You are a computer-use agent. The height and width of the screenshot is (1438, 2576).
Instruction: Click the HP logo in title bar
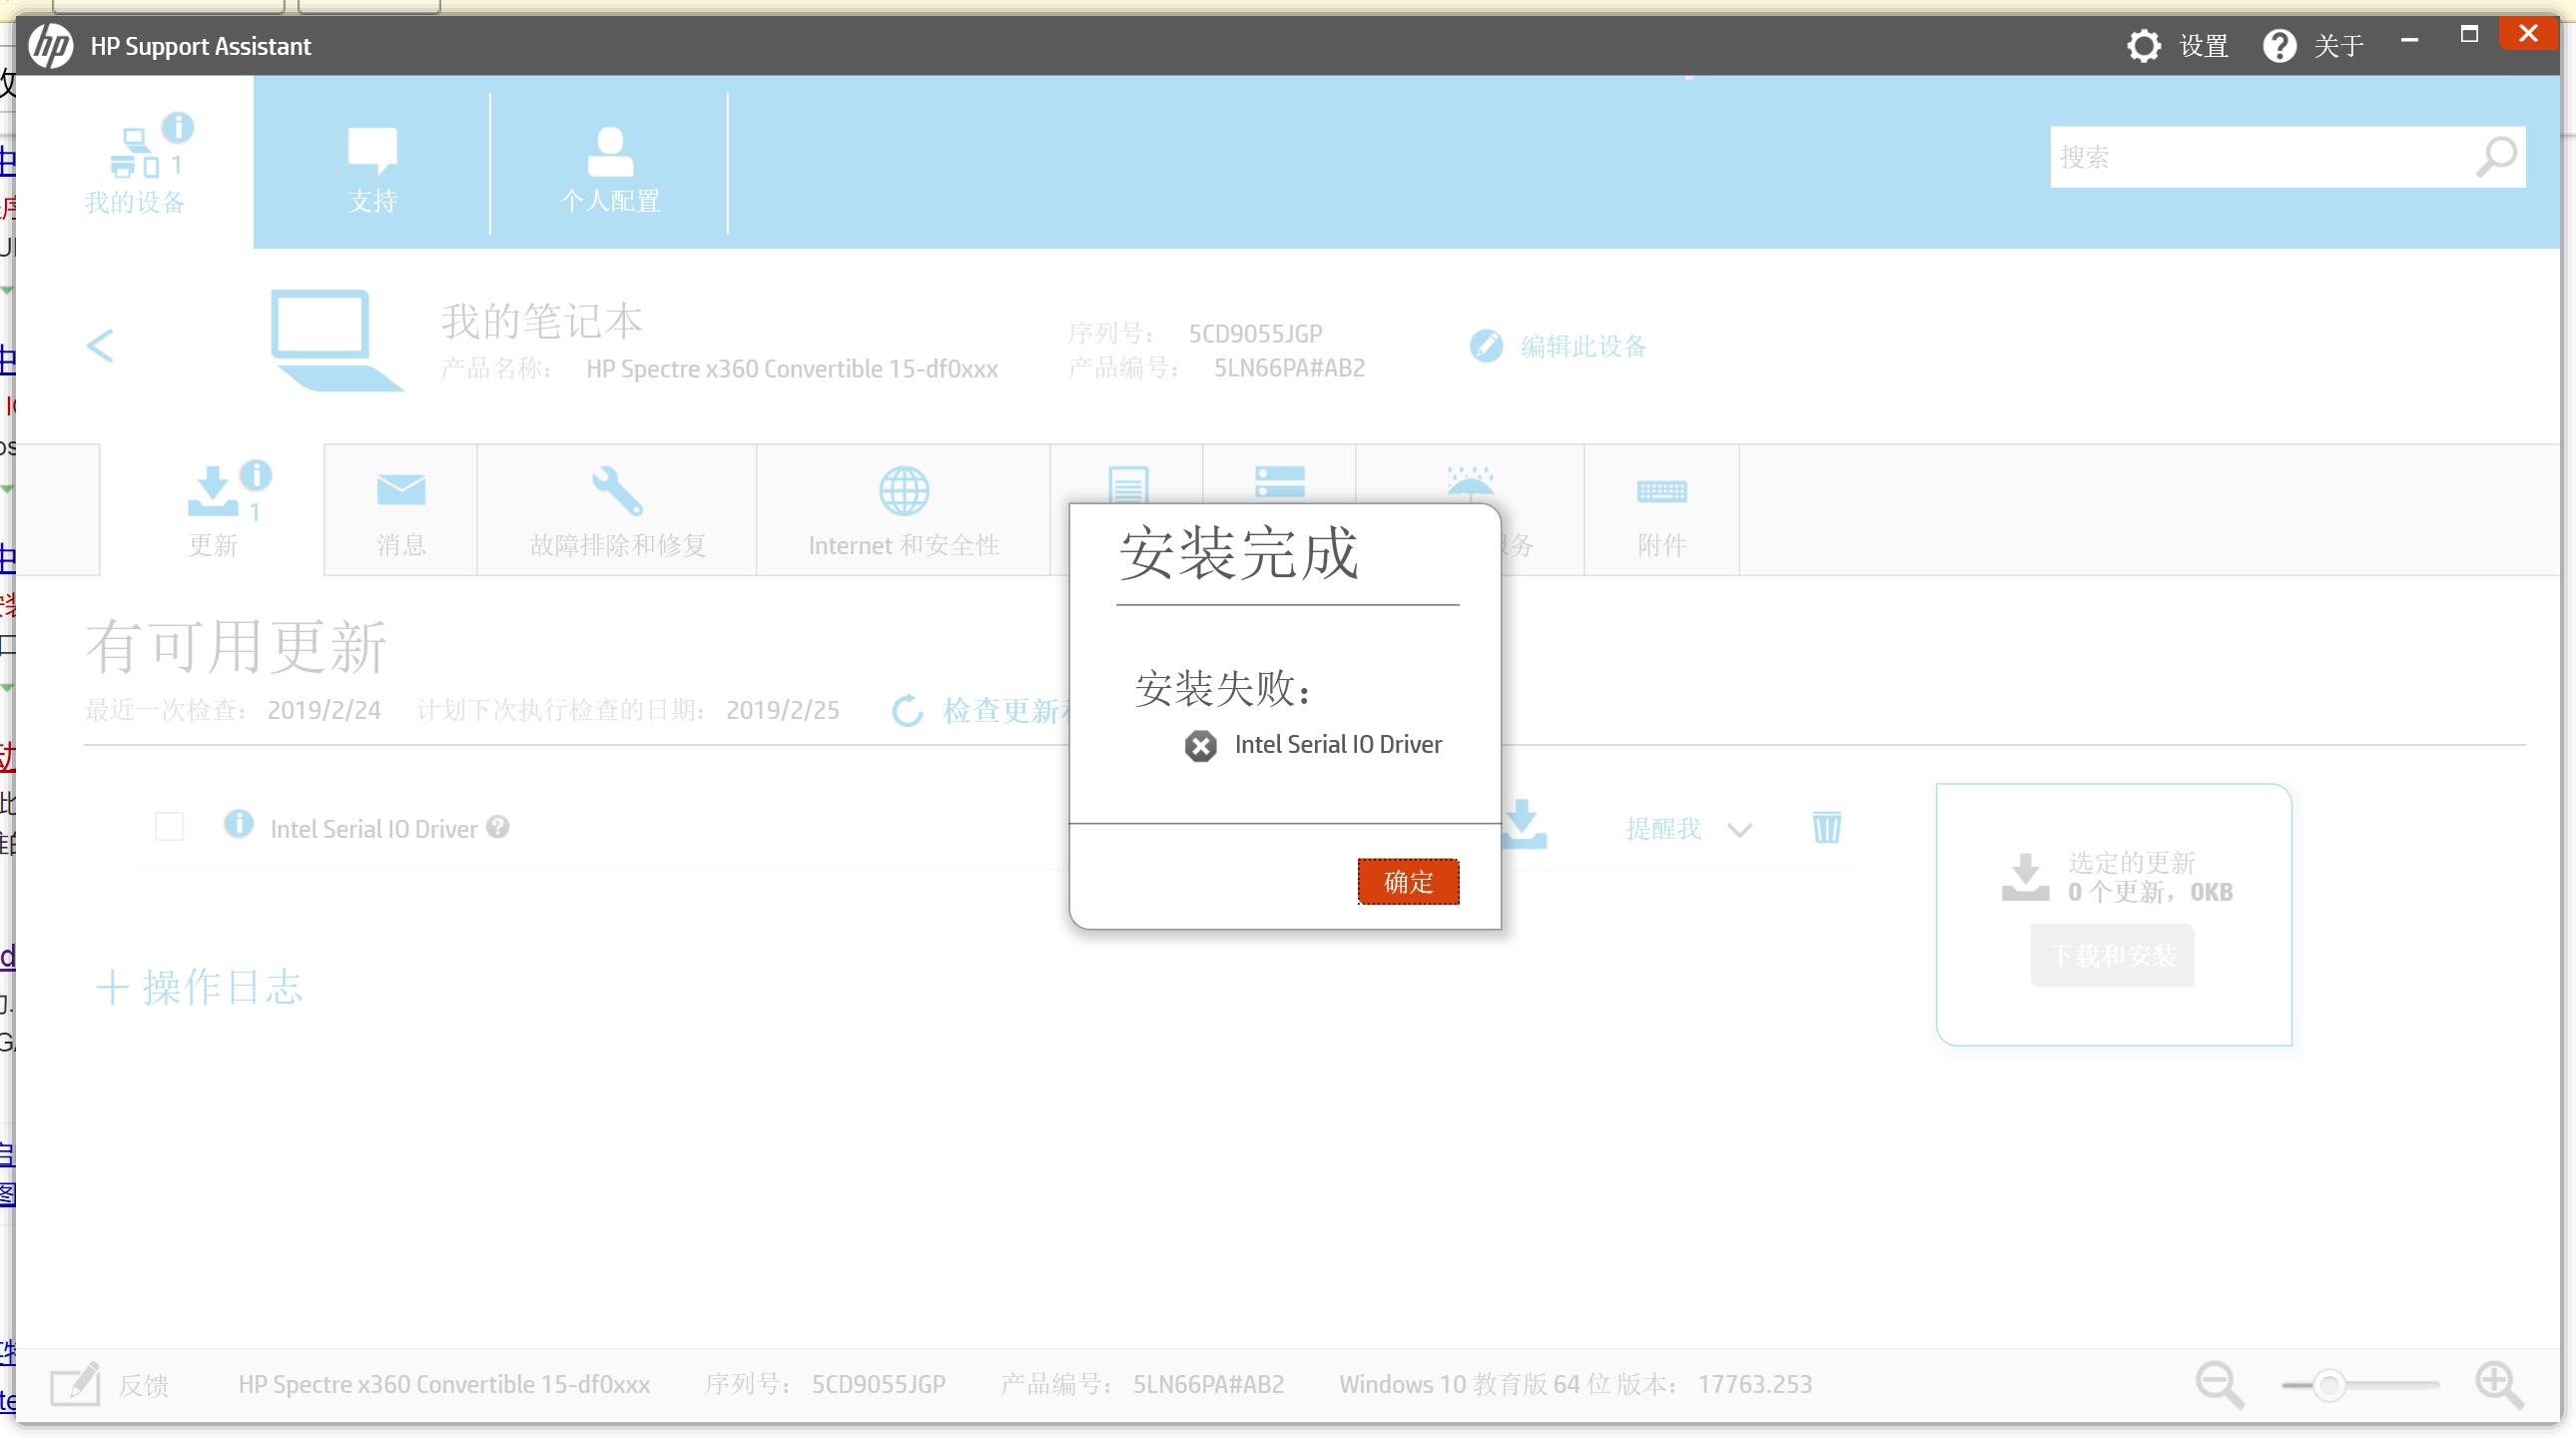click(50, 46)
